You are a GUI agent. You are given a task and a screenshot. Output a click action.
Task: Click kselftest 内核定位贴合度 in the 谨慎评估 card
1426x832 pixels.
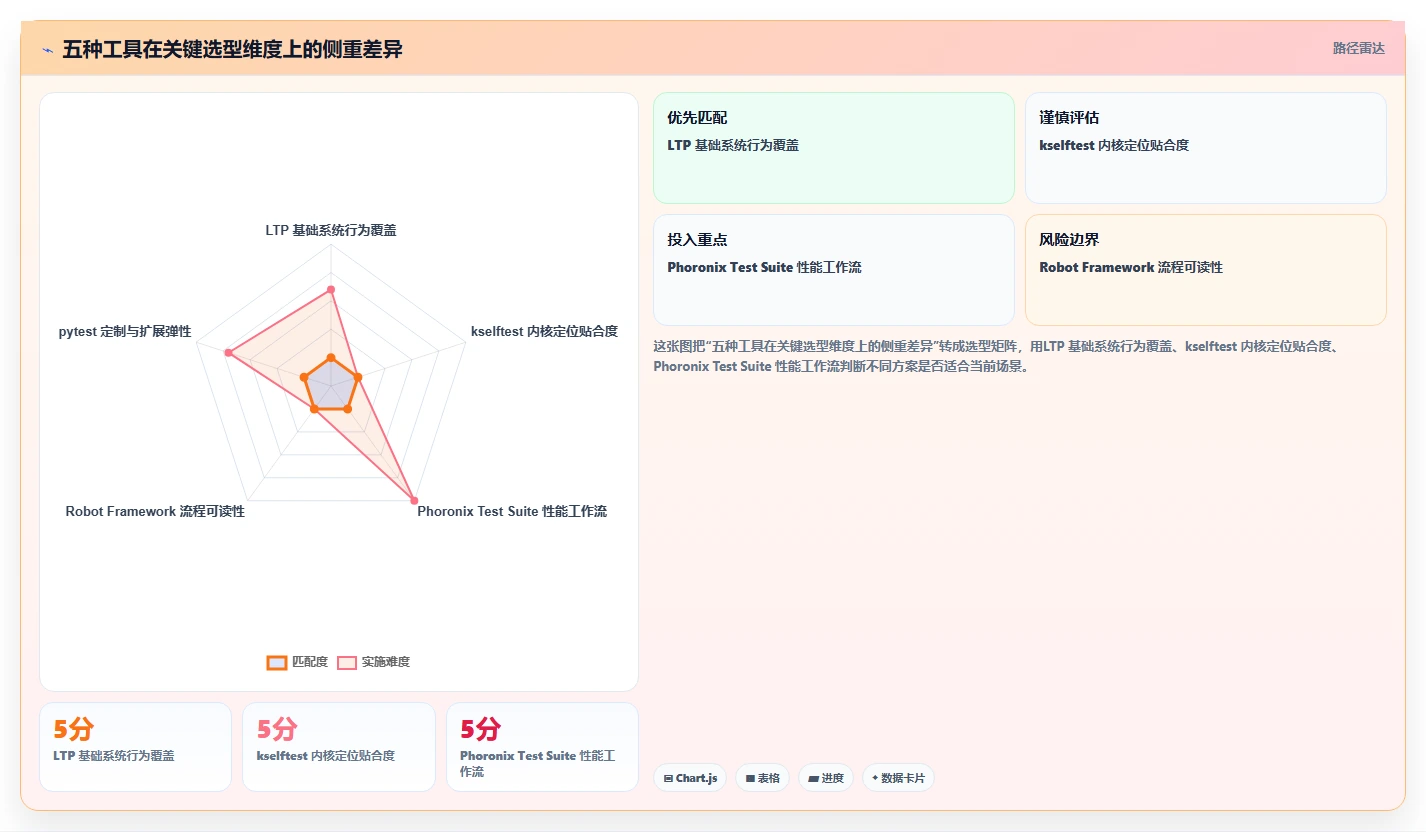1114,145
